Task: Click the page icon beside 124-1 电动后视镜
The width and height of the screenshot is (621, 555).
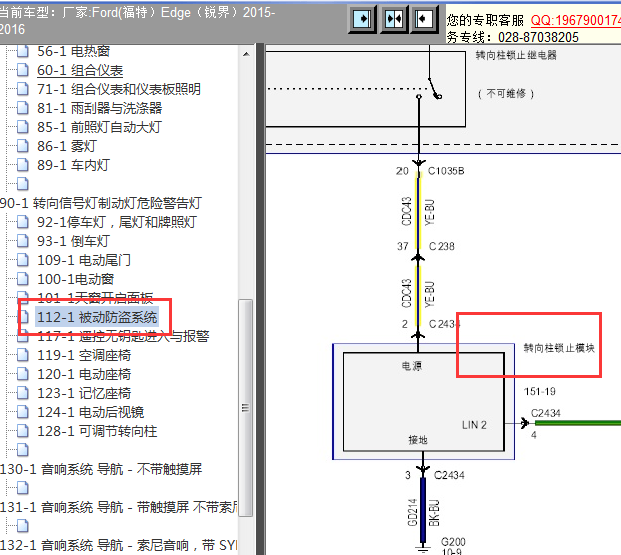Action: [x=23, y=412]
